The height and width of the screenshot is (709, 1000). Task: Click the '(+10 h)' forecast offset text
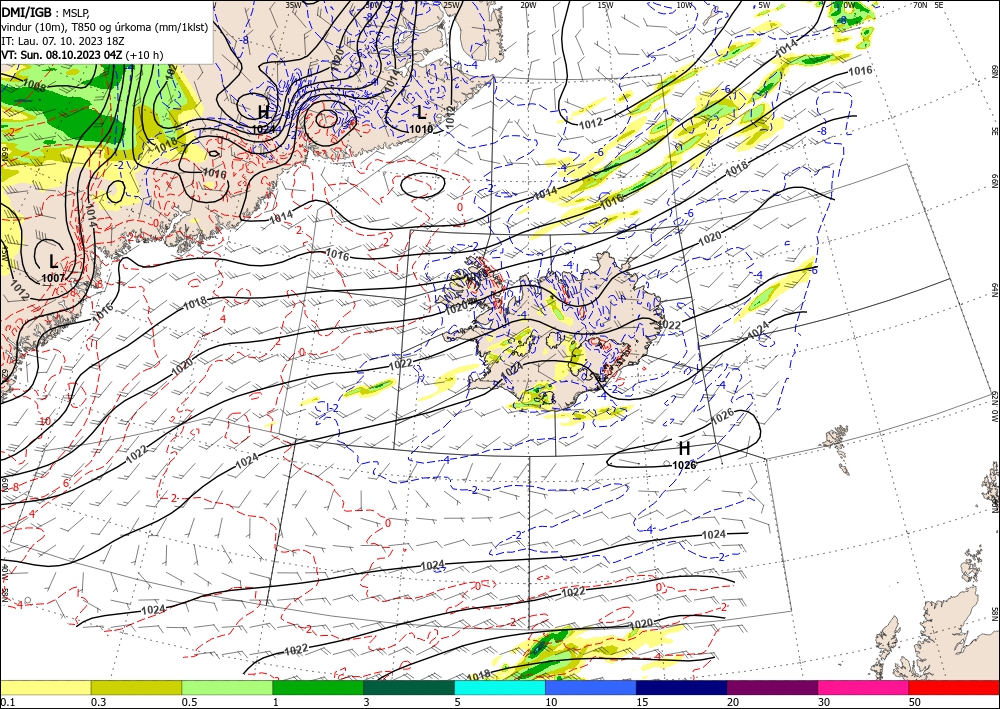pos(144,55)
